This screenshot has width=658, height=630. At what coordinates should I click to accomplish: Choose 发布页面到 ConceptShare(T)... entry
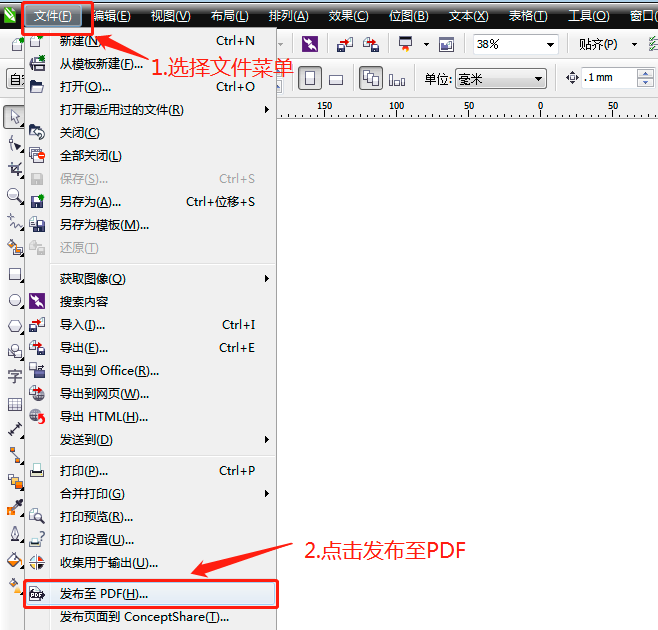[x=151, y=617]
